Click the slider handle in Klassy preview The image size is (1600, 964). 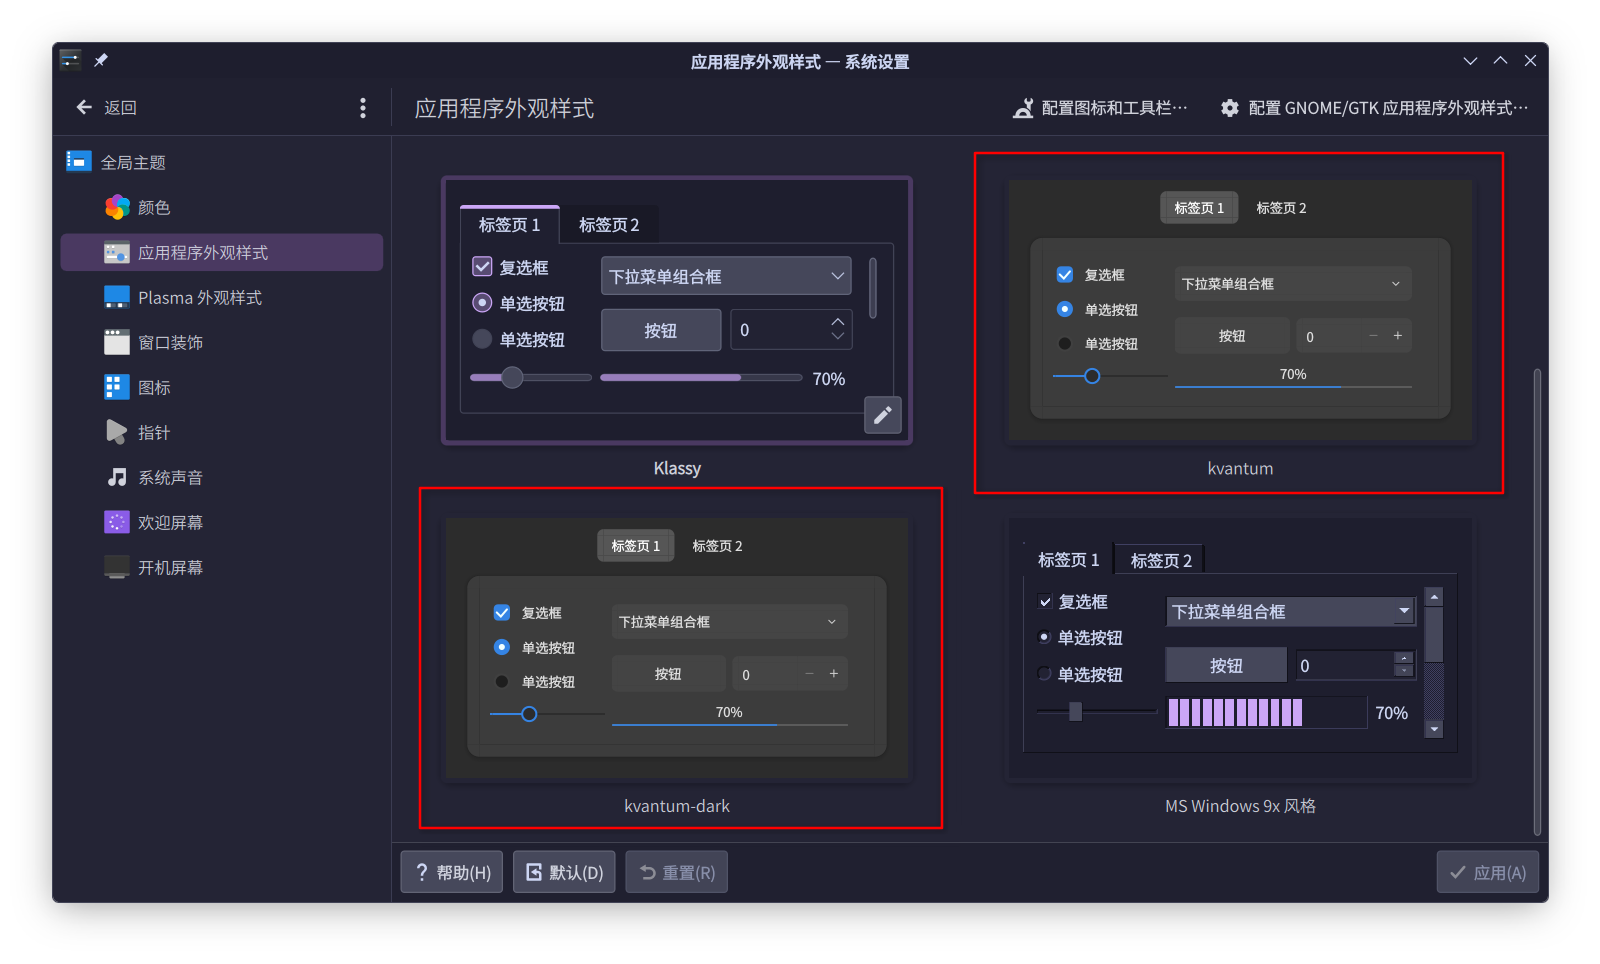tap(512, 377)
